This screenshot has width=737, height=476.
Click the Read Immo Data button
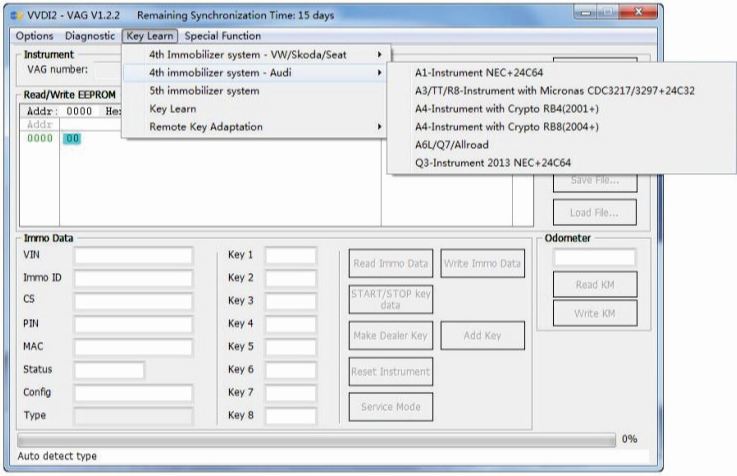391,263
